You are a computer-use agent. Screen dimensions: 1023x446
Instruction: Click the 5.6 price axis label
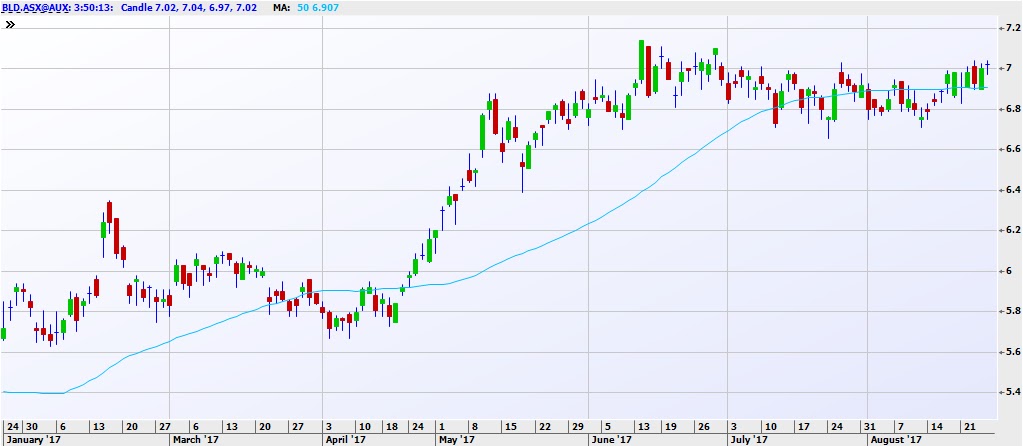click(1013, 352)
